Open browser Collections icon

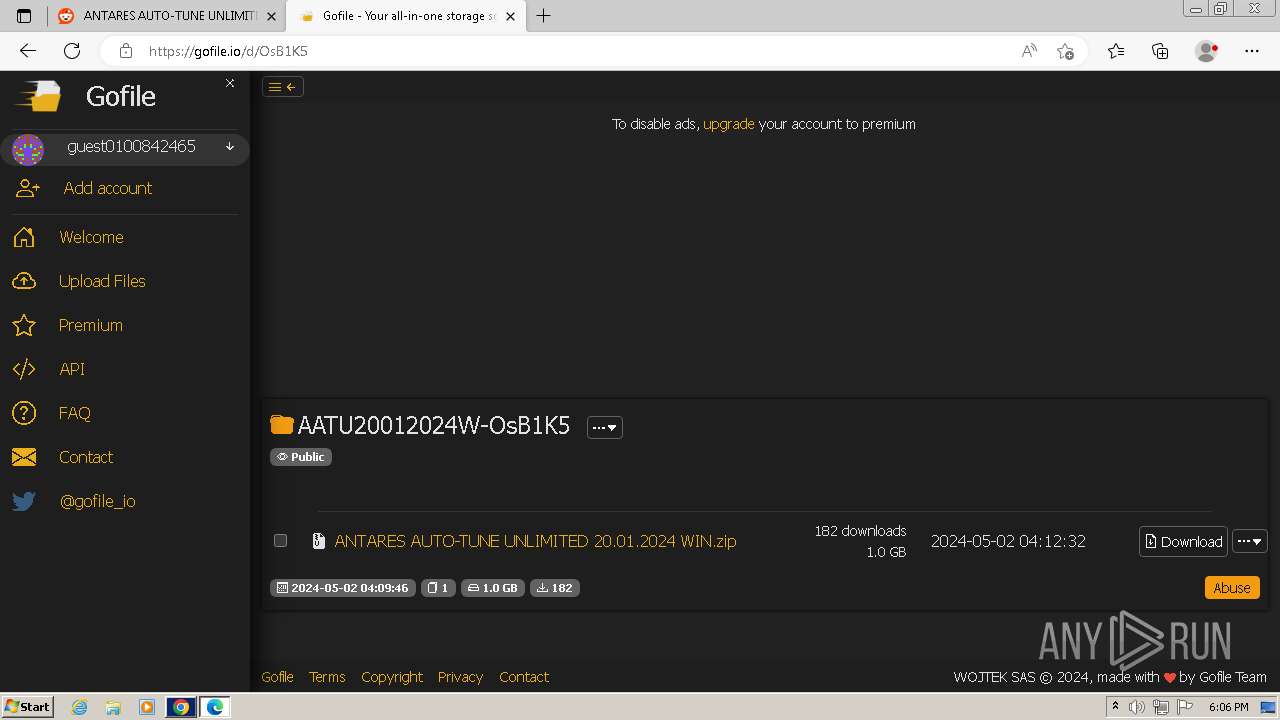click(x=1160, y=51)
